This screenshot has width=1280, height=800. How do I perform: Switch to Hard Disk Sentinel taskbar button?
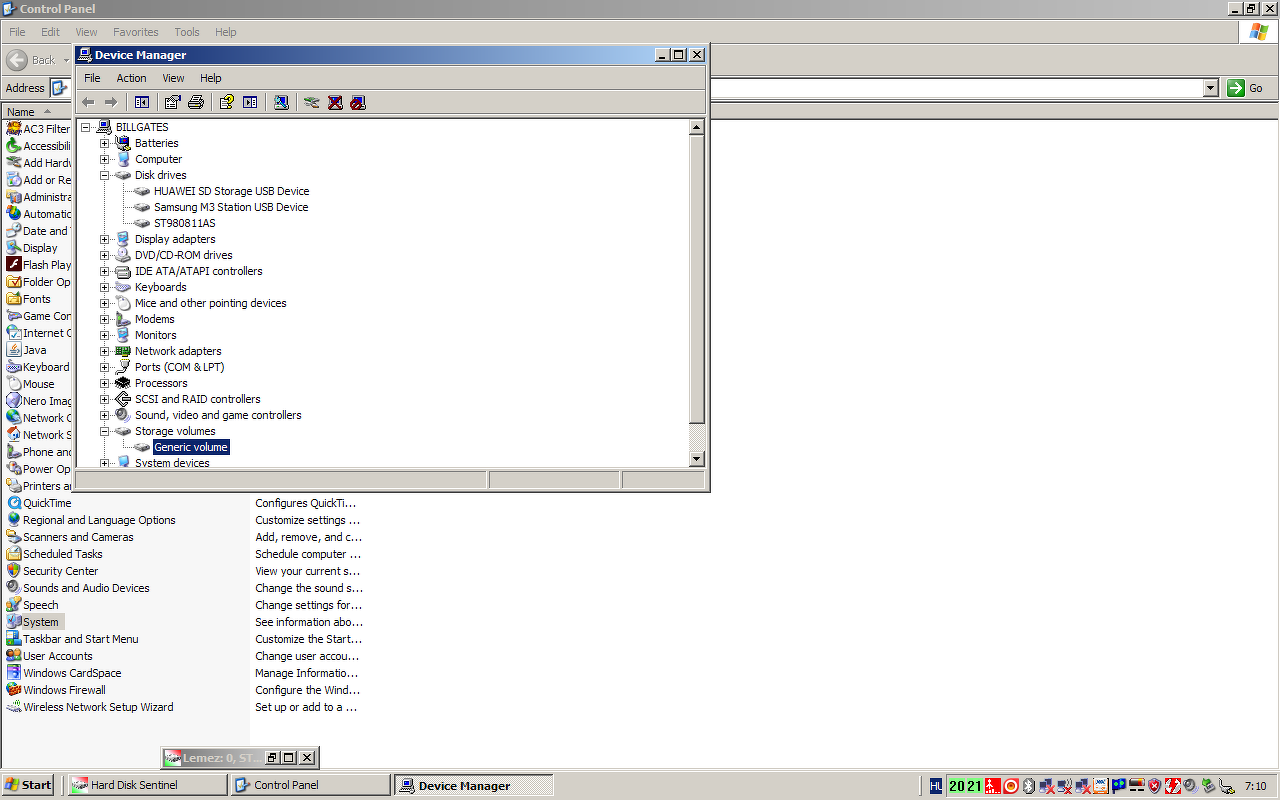pyautogui.click(x=147, y=785)
